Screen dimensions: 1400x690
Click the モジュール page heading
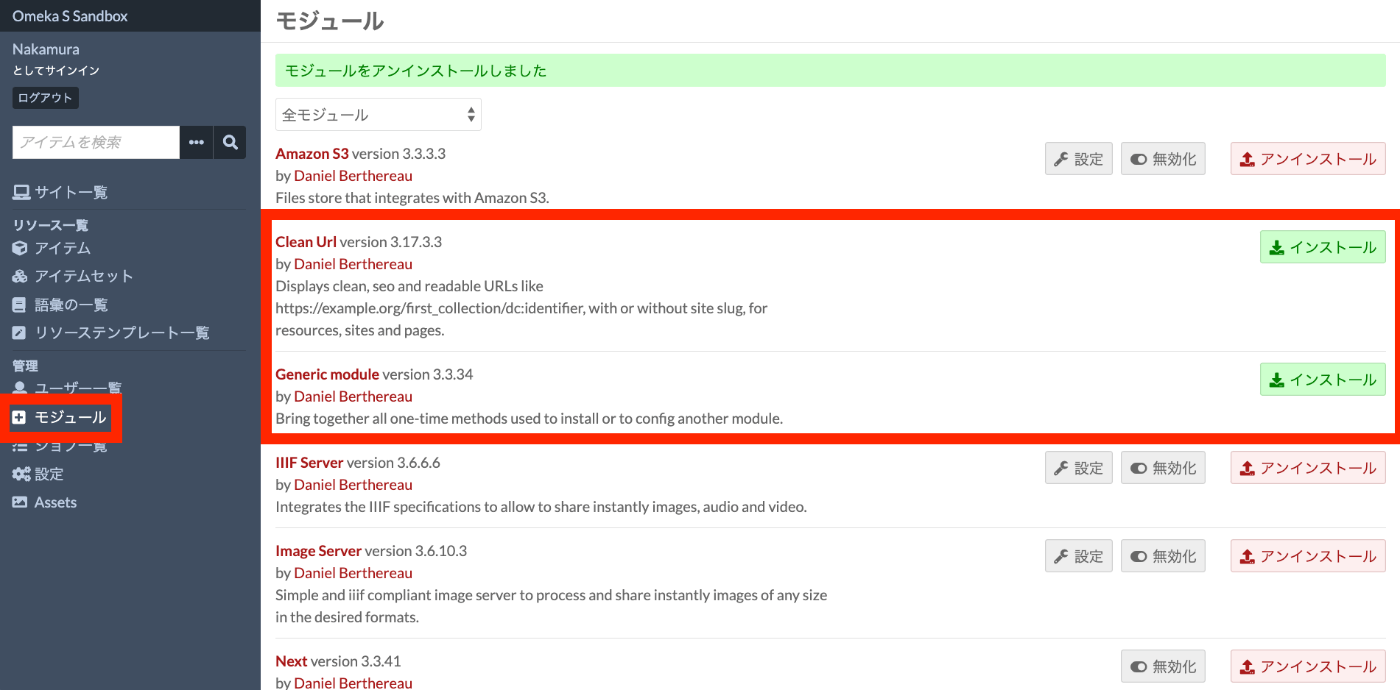[329, 20]
